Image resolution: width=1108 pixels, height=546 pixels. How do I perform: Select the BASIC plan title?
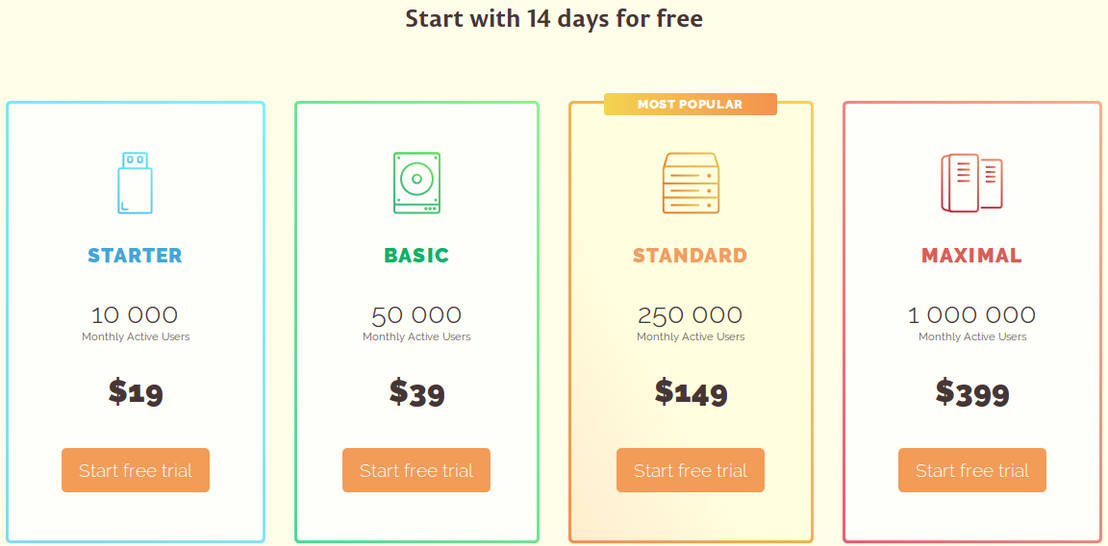click(x=416, y=255)
